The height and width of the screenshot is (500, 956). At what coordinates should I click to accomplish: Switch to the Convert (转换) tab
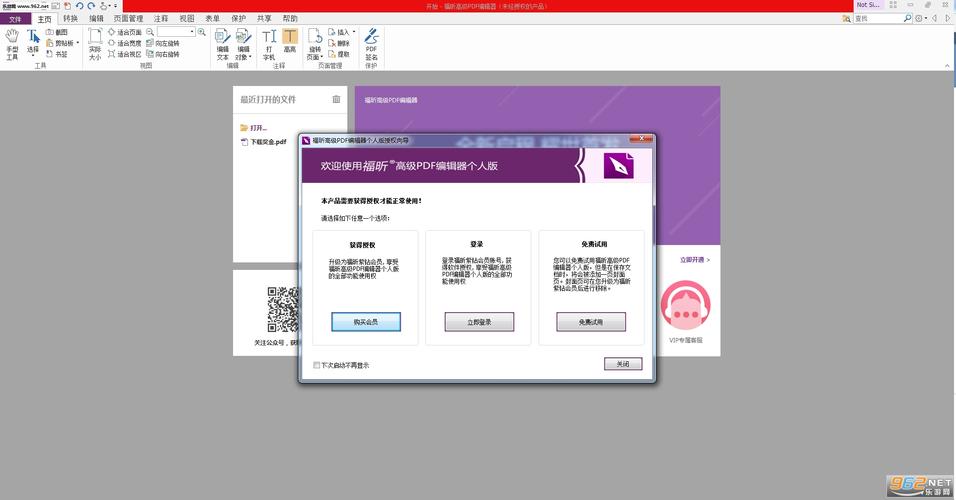[70, 19]
